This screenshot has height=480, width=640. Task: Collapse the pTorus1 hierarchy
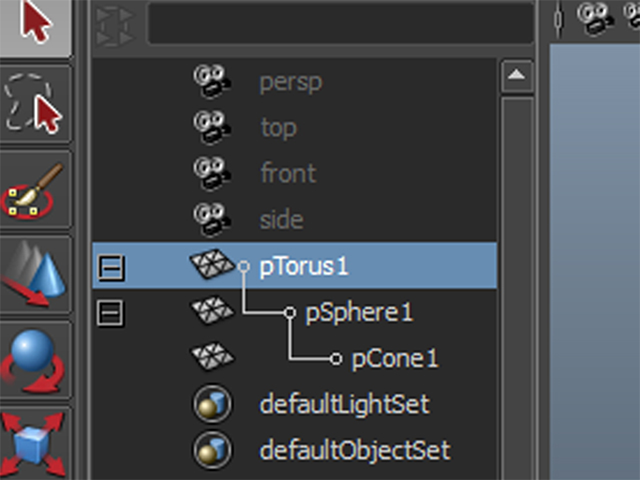111,268
